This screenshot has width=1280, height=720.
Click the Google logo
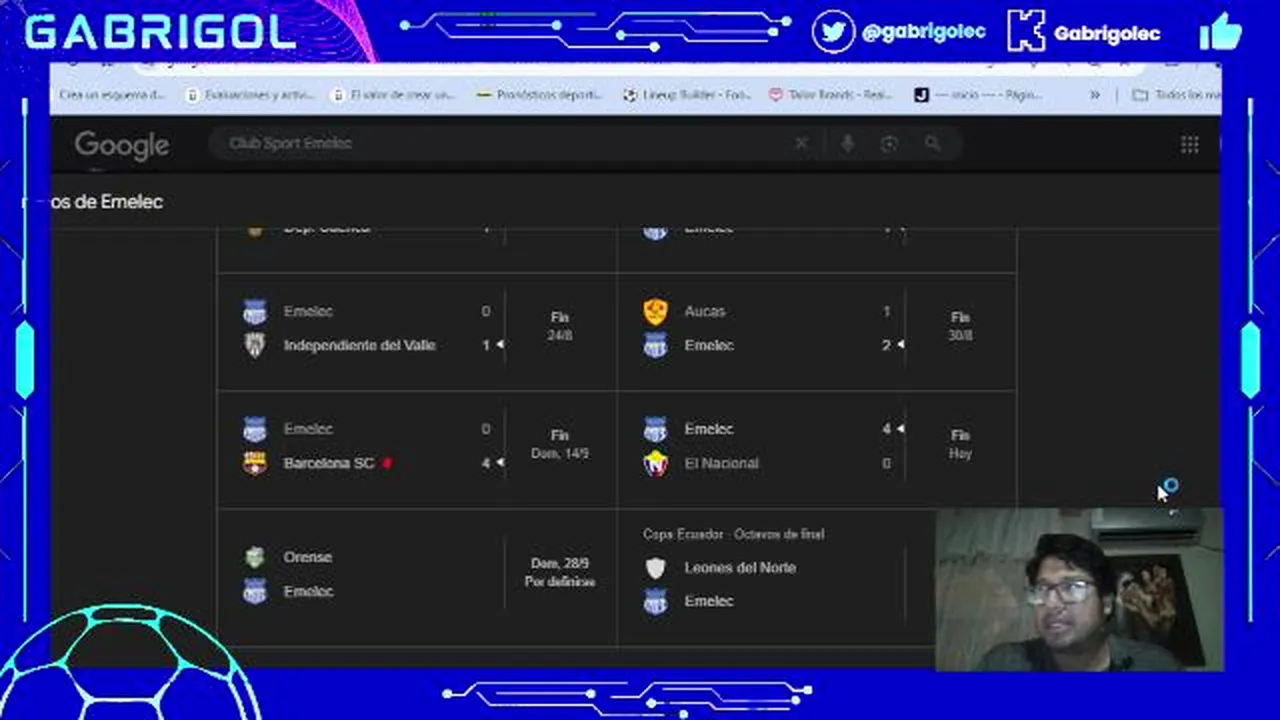[x=121, y=146]
